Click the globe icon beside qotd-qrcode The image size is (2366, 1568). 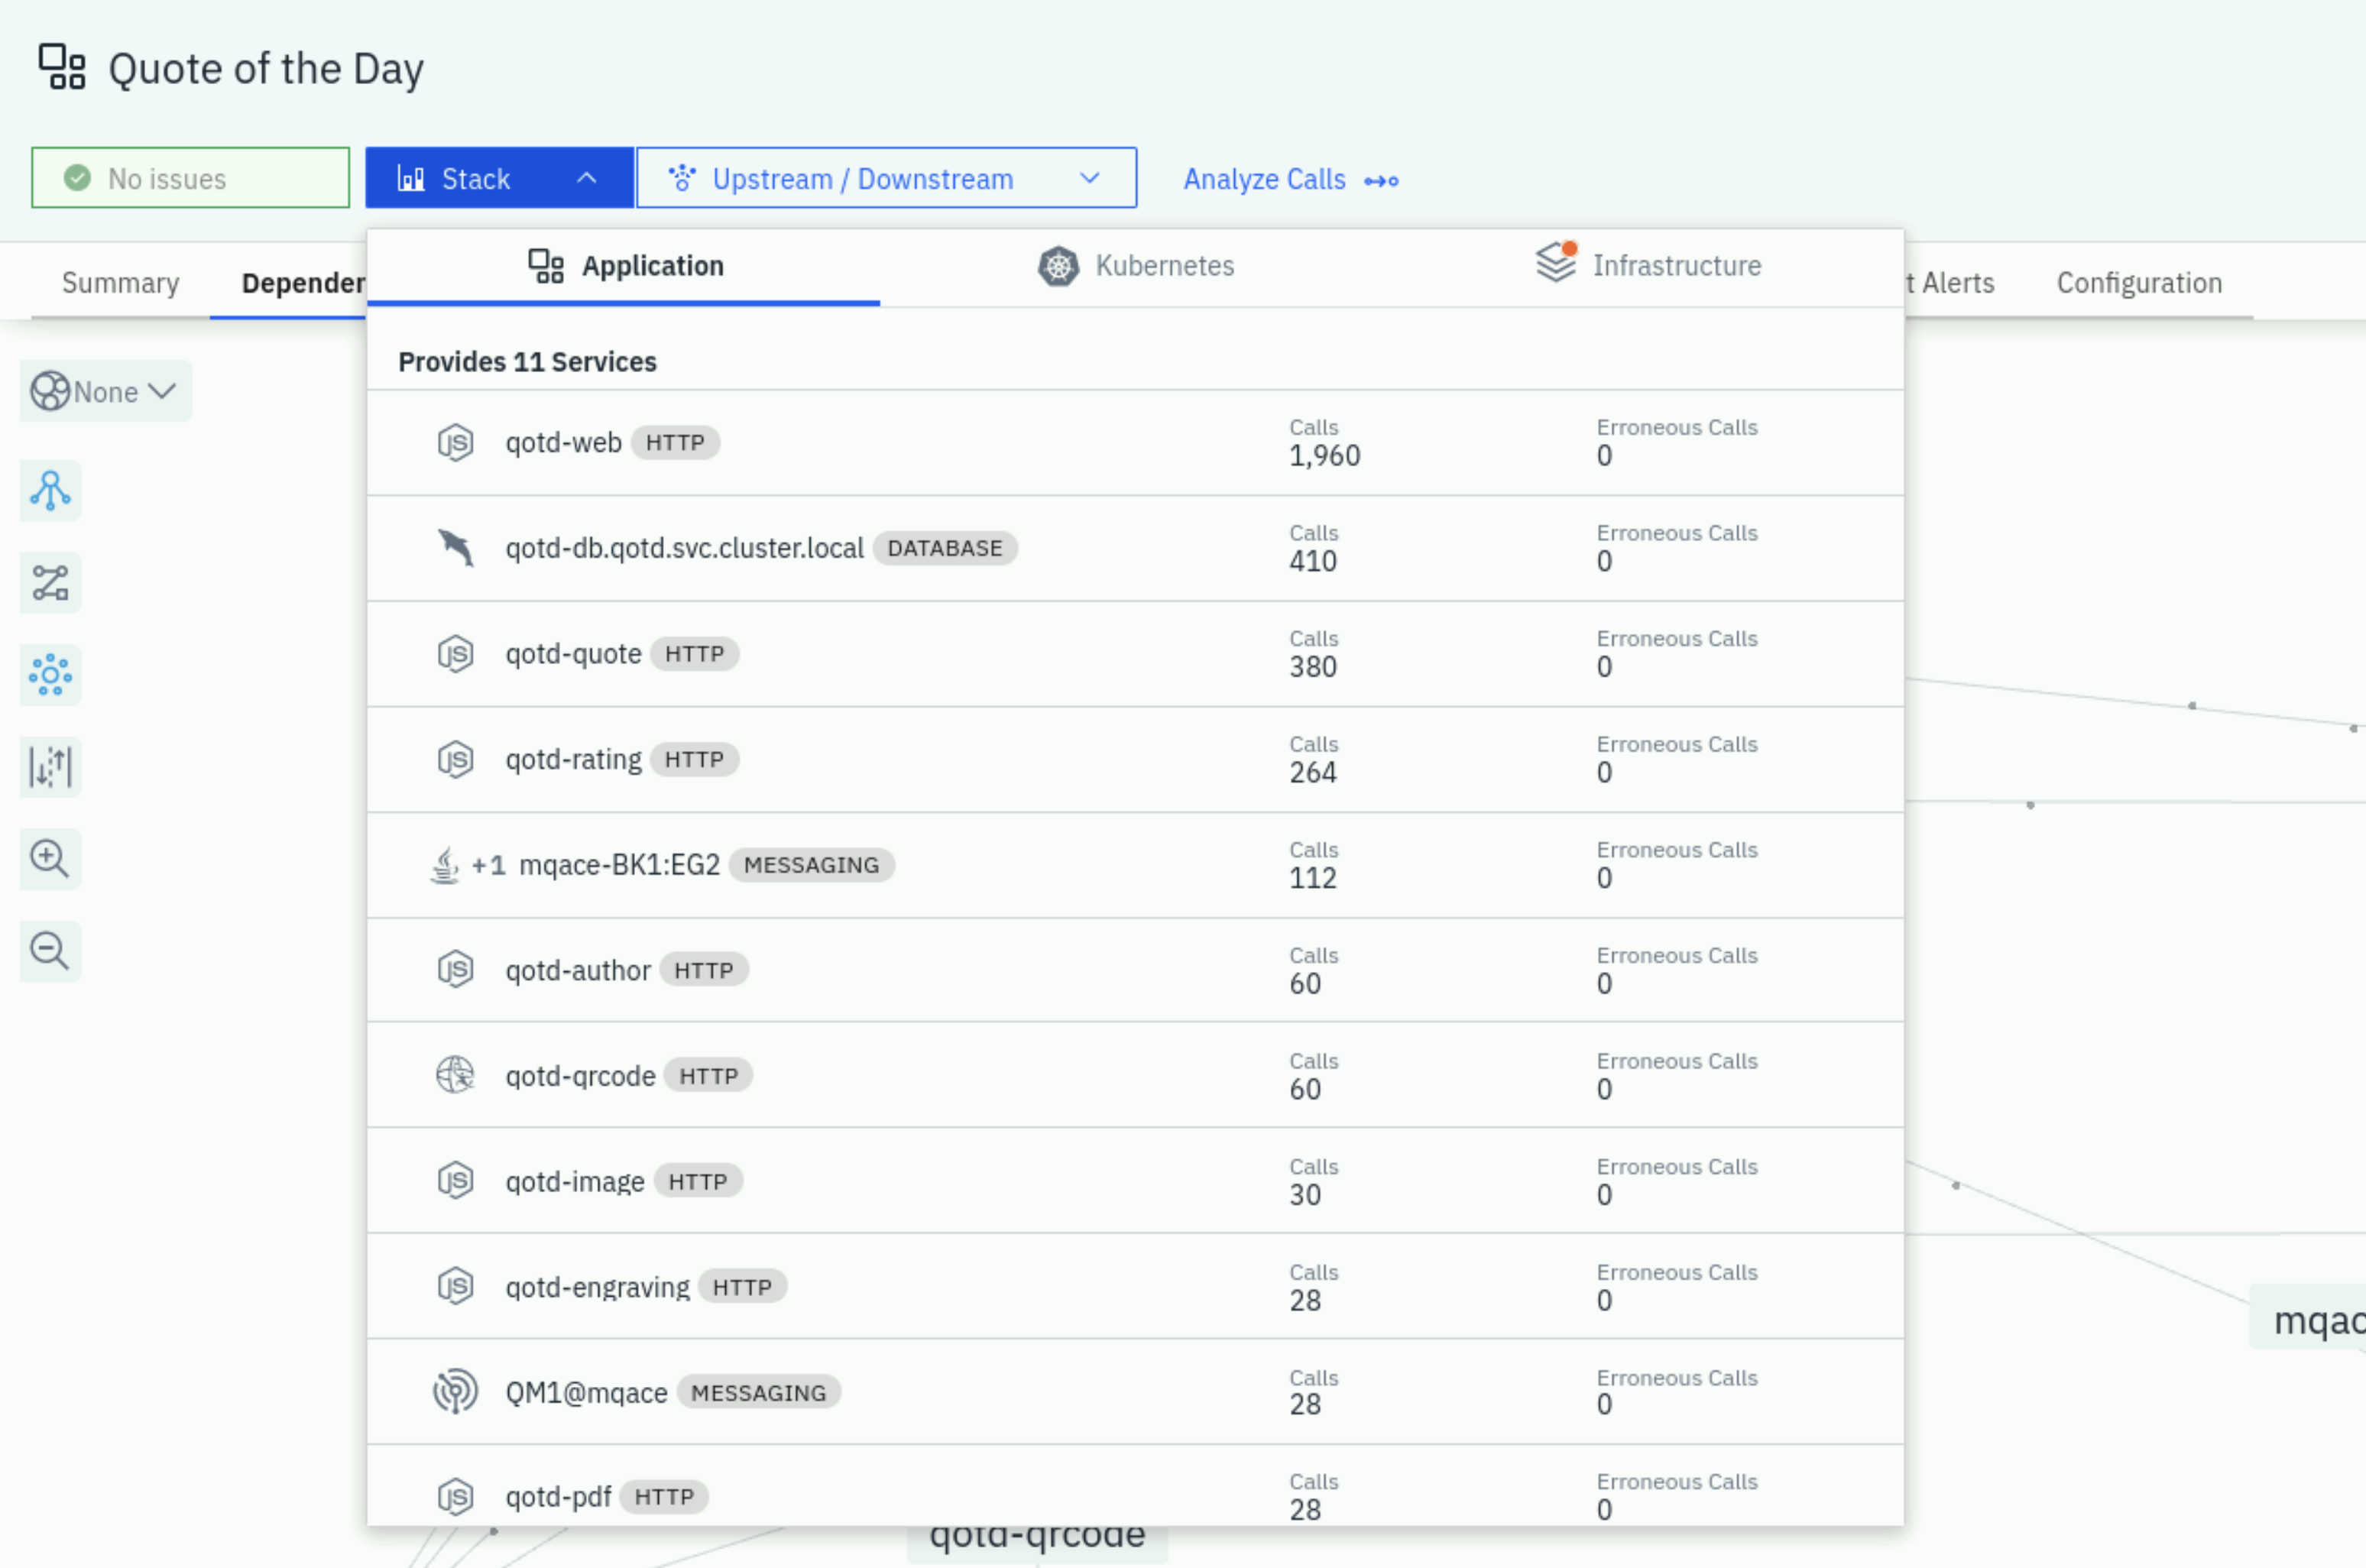click(455, 1076)
